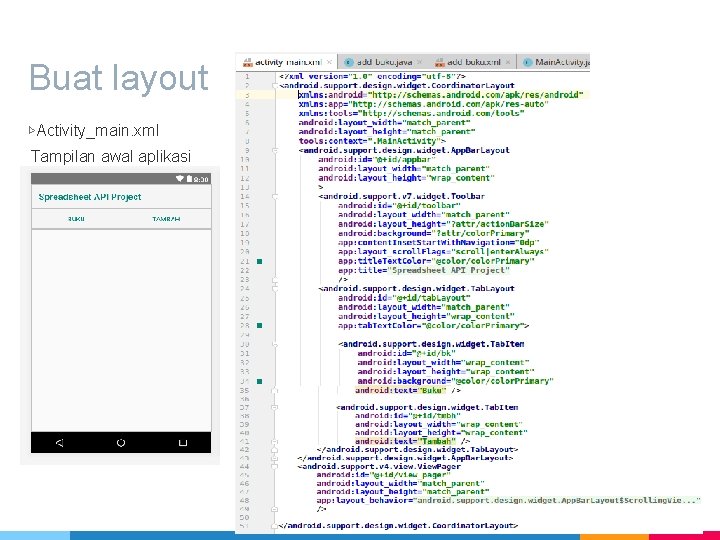Click the Buat layout slide heading
720x540 pixels.
[119, 79]
